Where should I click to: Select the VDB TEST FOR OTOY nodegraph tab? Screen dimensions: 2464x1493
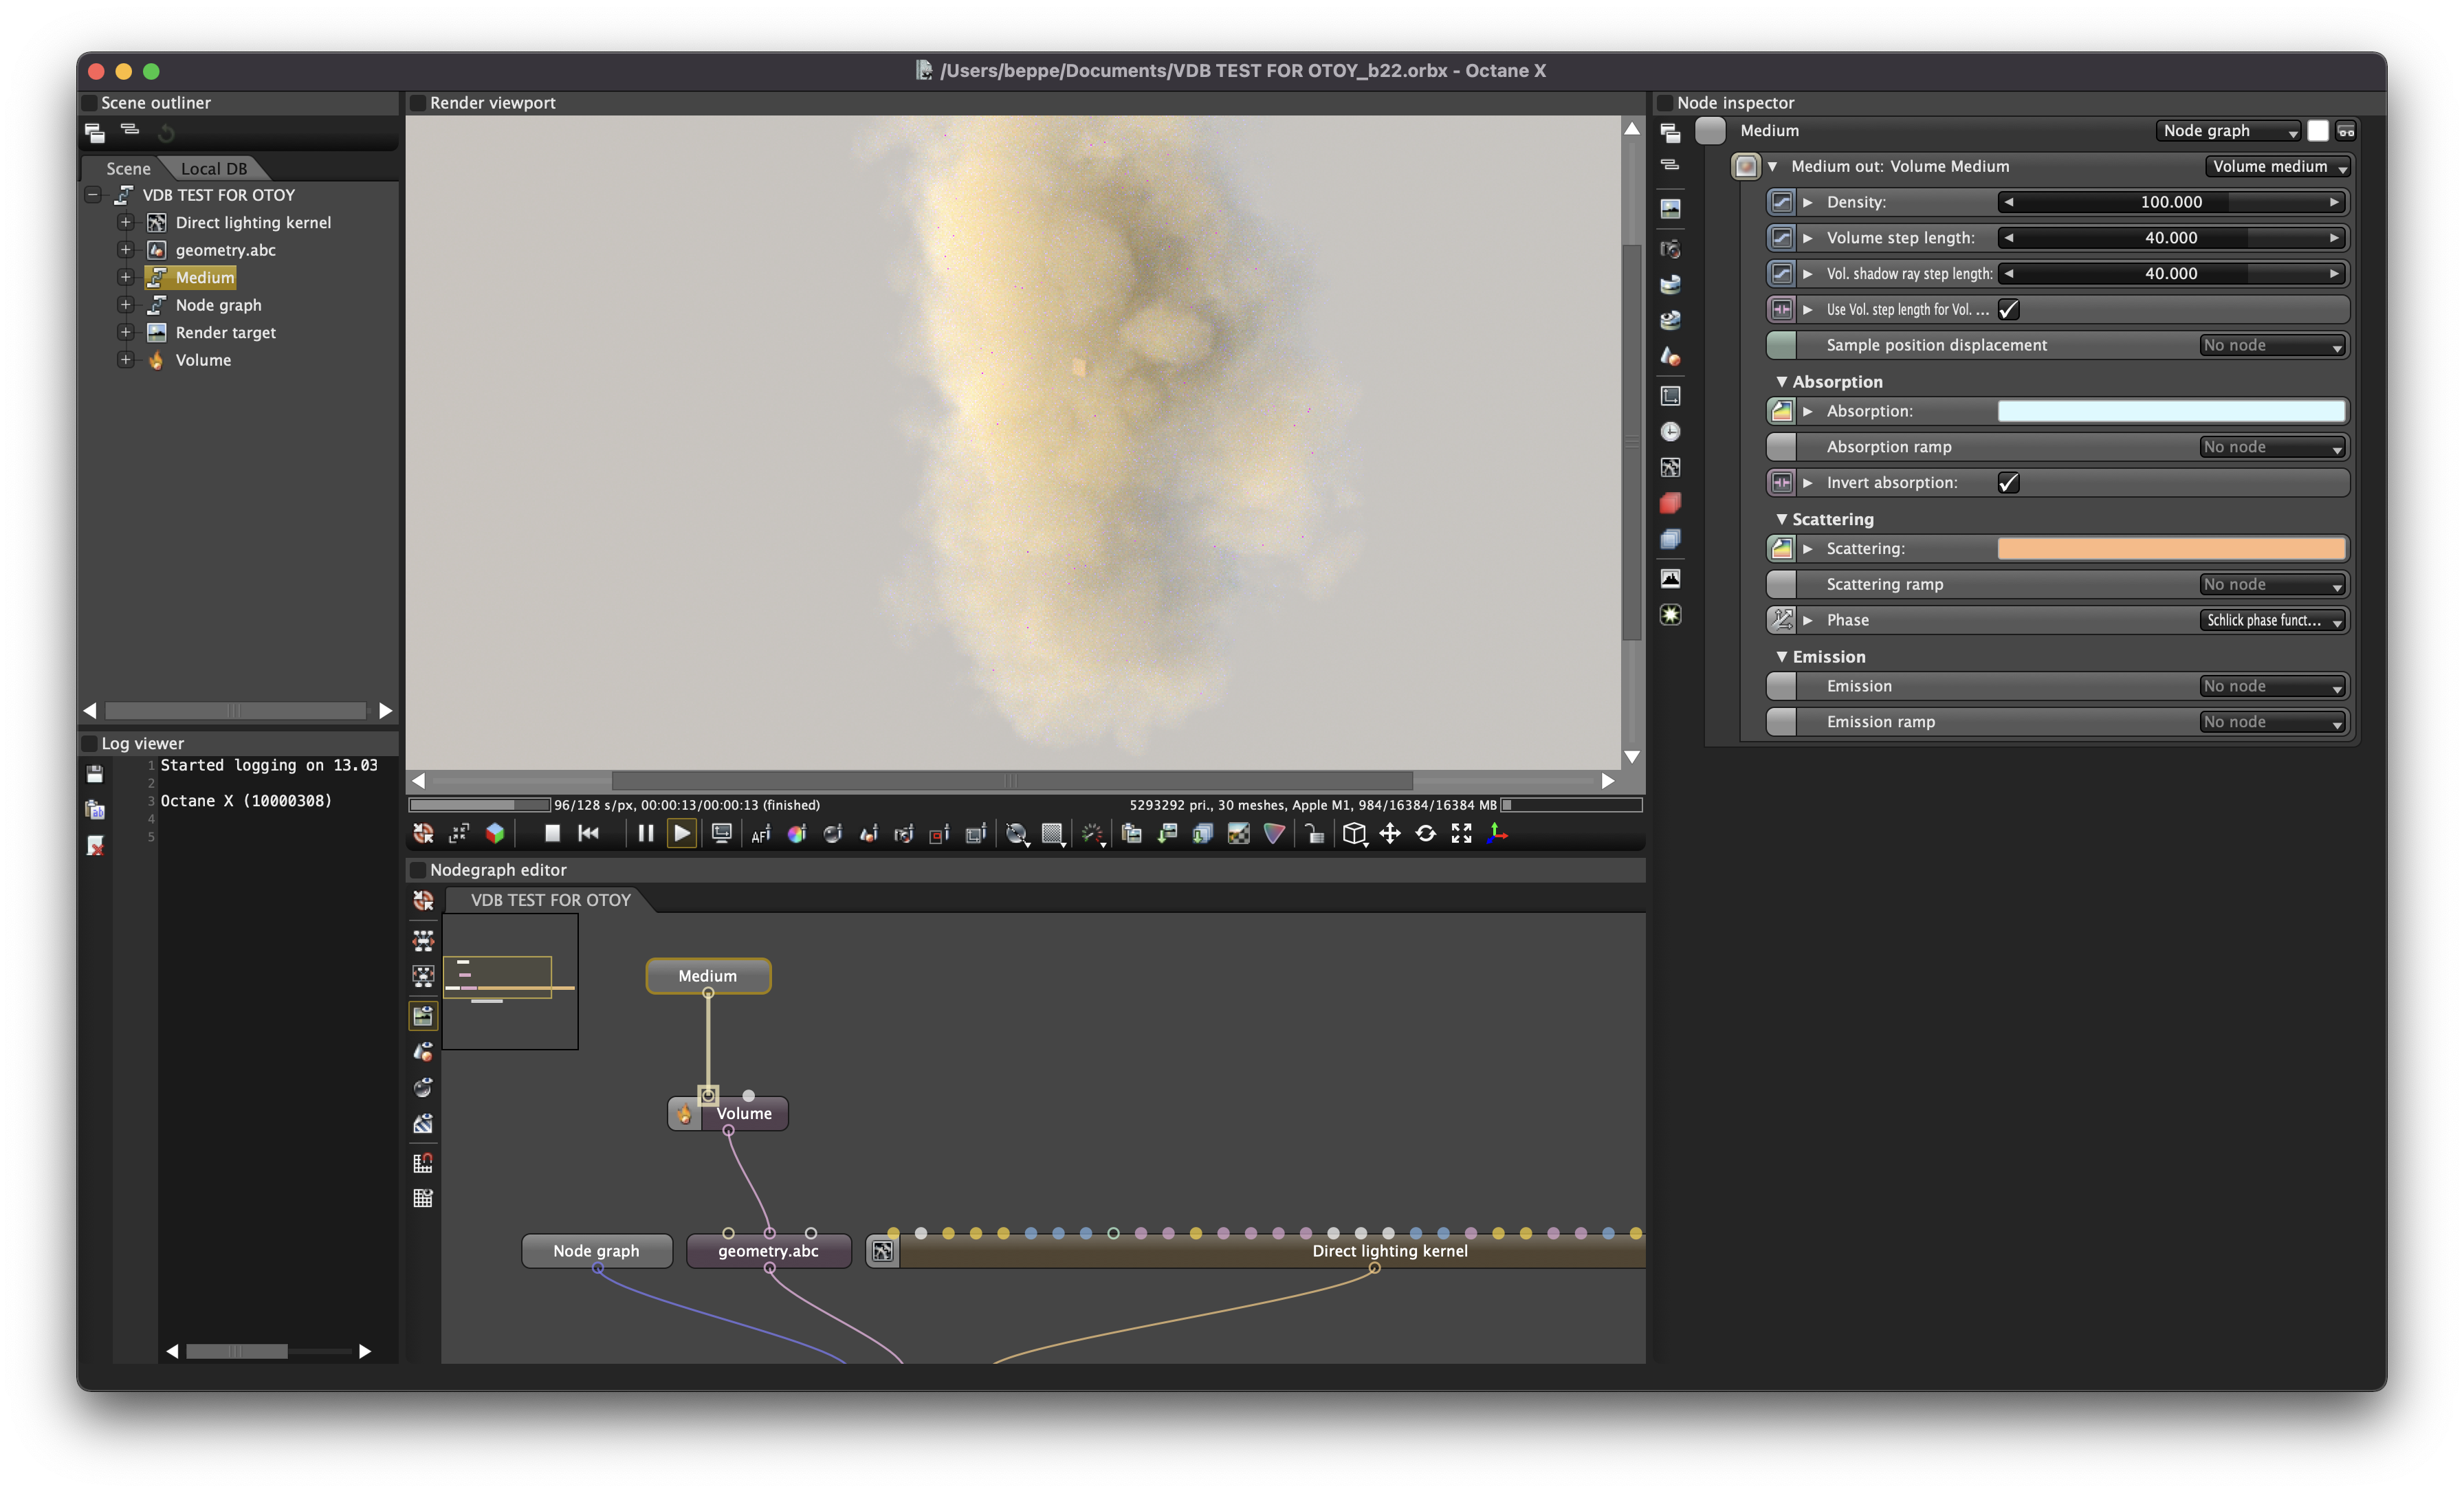coord(551,900)
